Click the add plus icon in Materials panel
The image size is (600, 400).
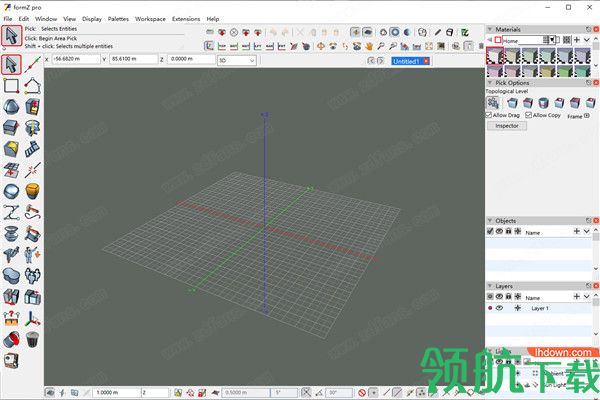coord(577,40)
